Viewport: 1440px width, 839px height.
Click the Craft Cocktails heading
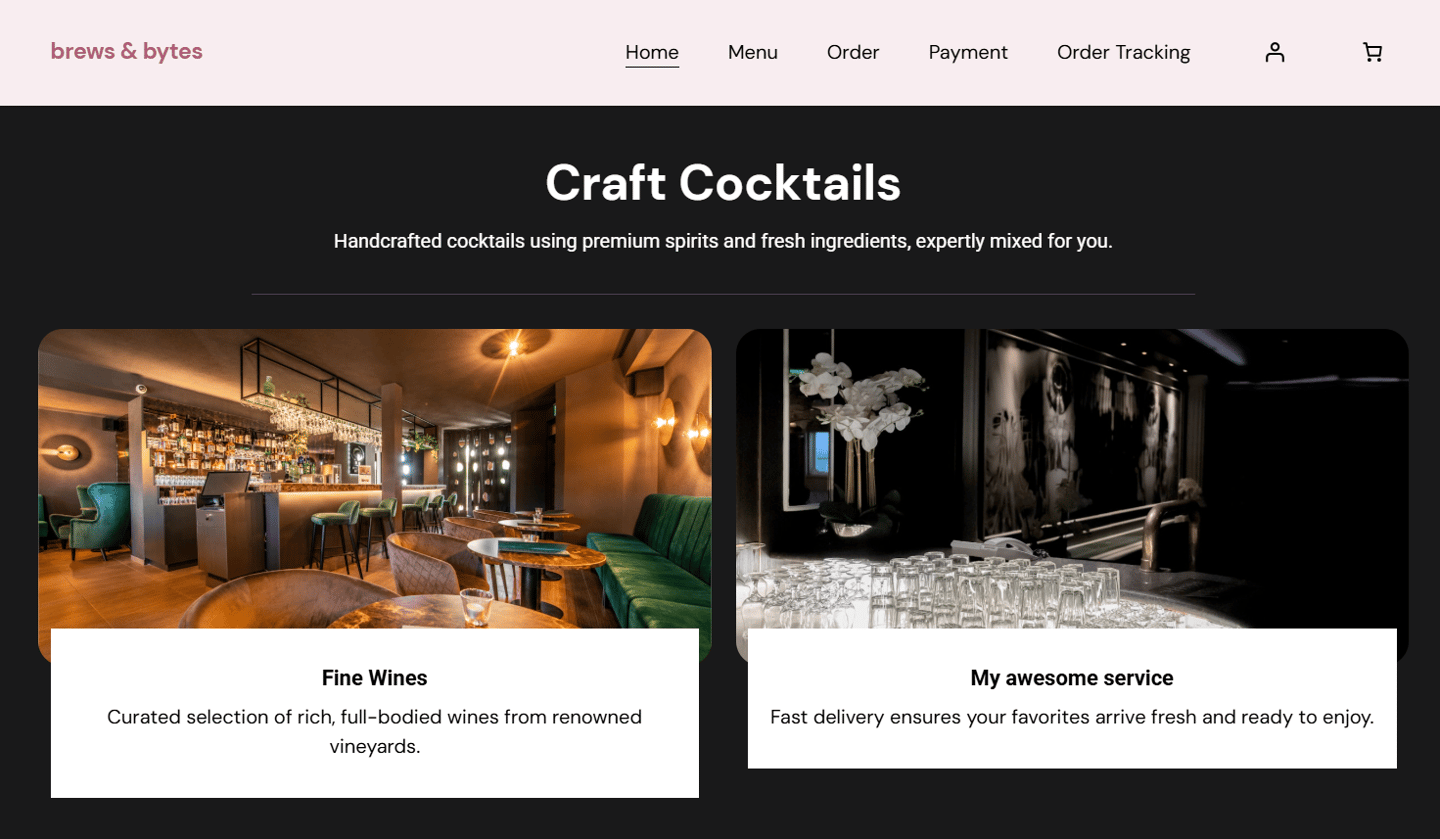(x=723, y=183)
